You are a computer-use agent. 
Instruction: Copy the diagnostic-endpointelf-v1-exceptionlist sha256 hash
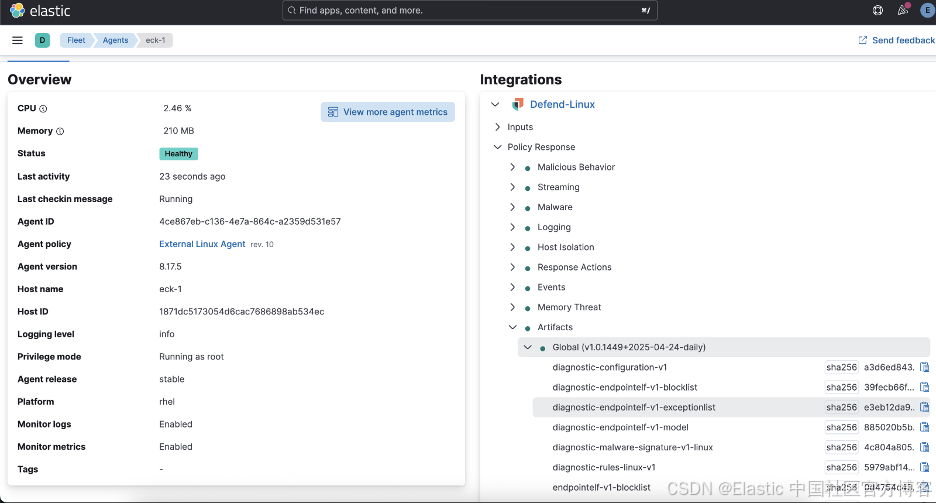coord(925,407)
